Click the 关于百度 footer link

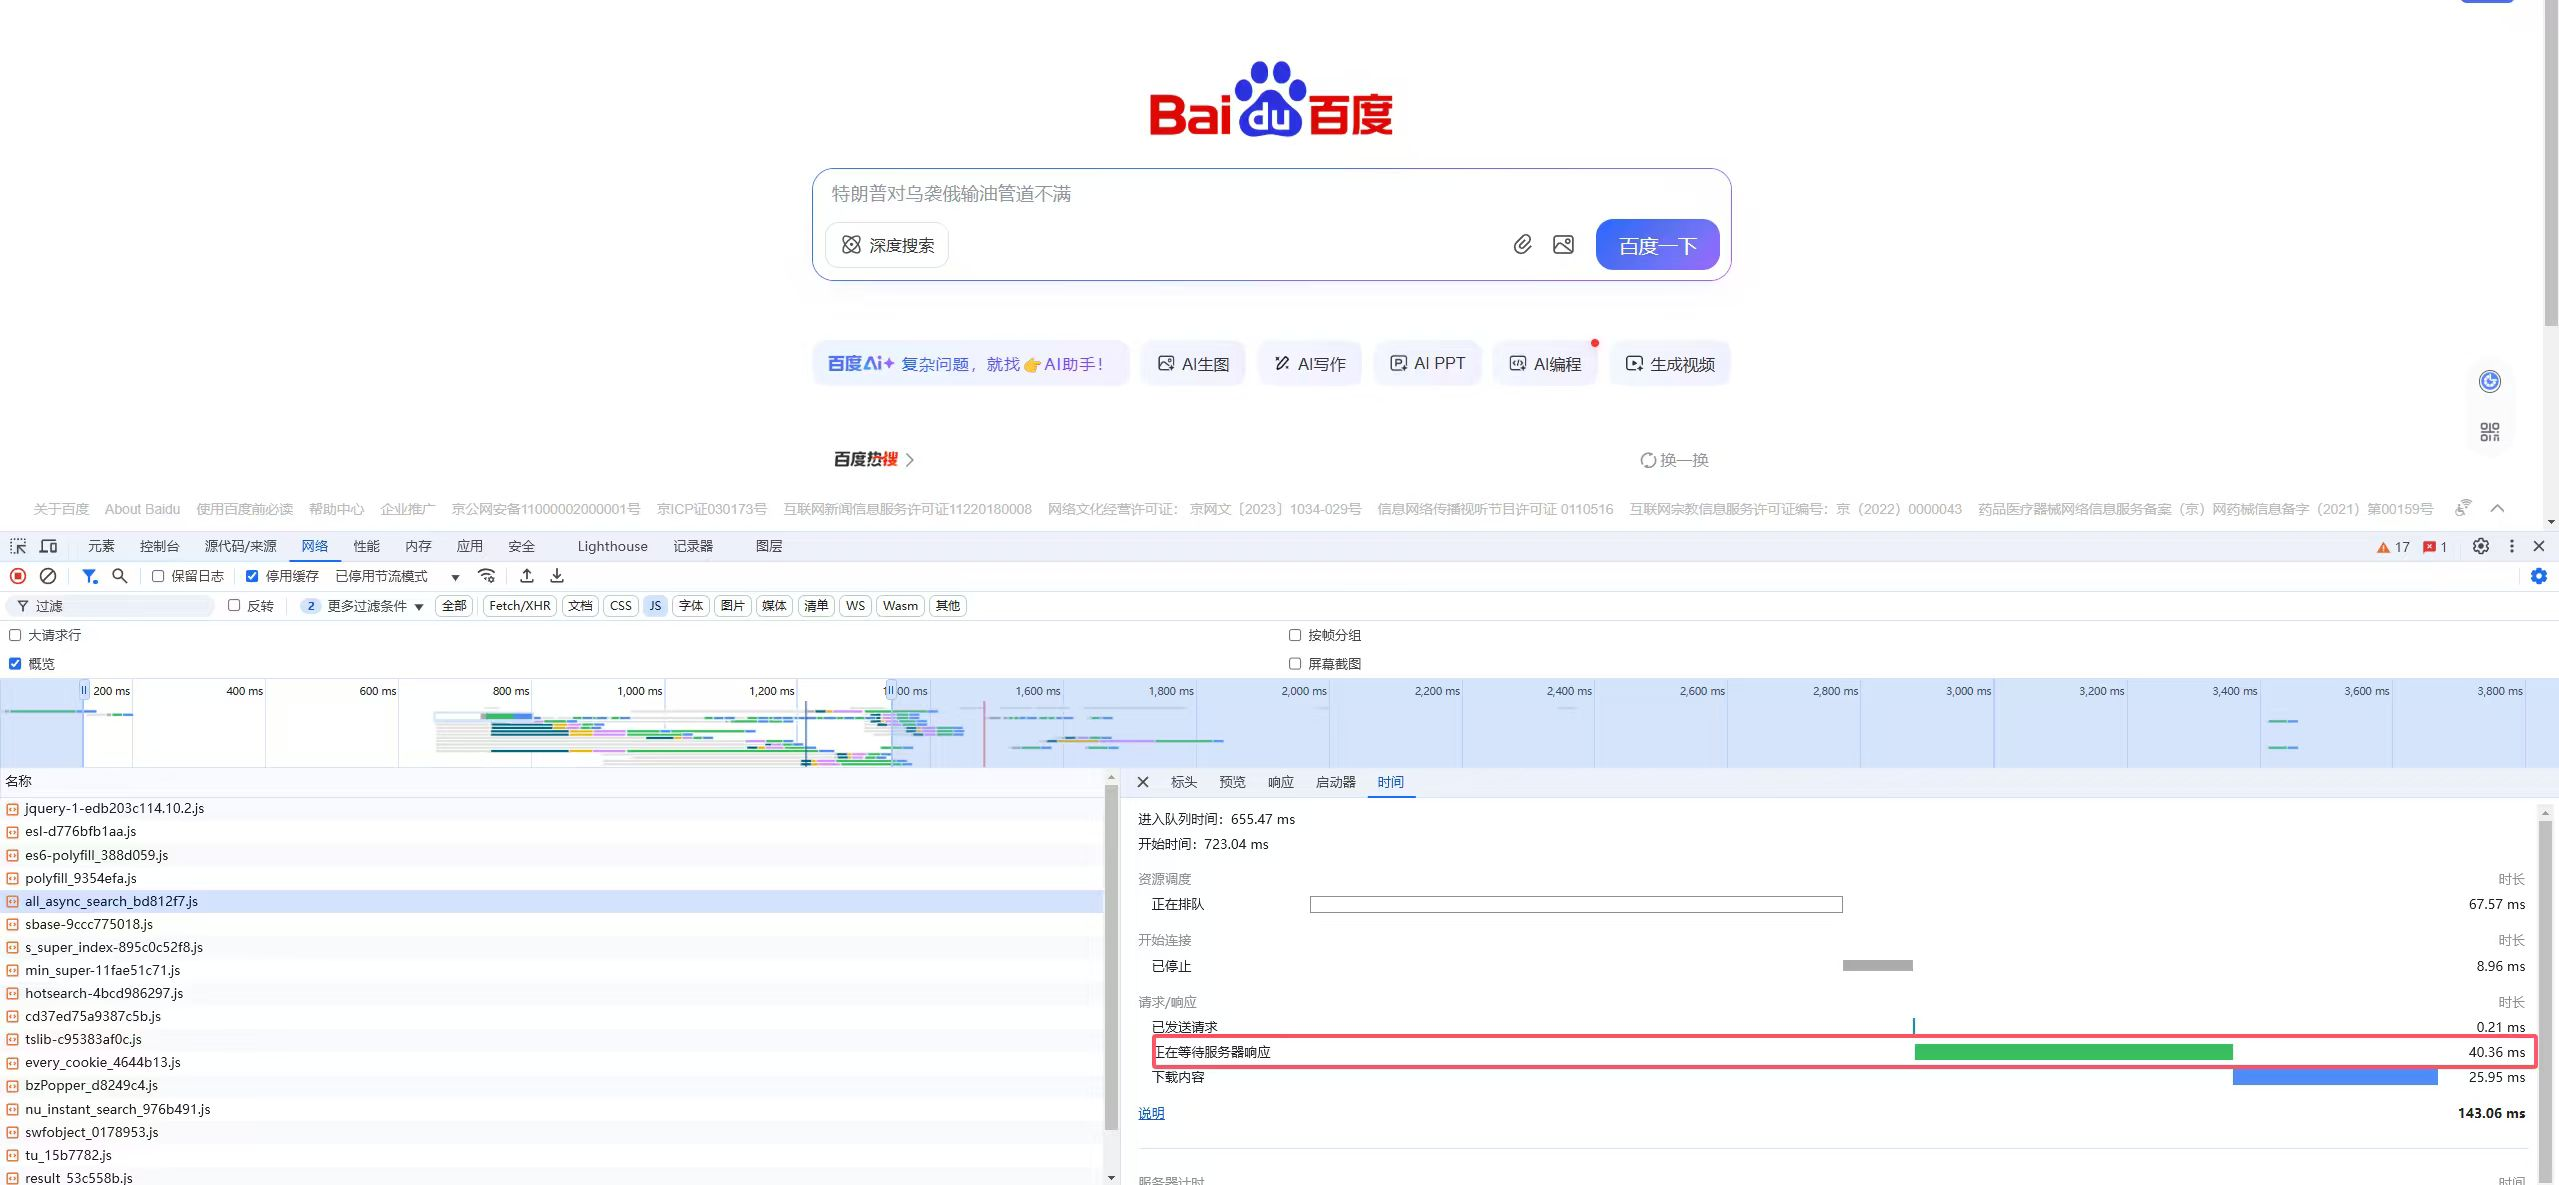pos(61,509)
